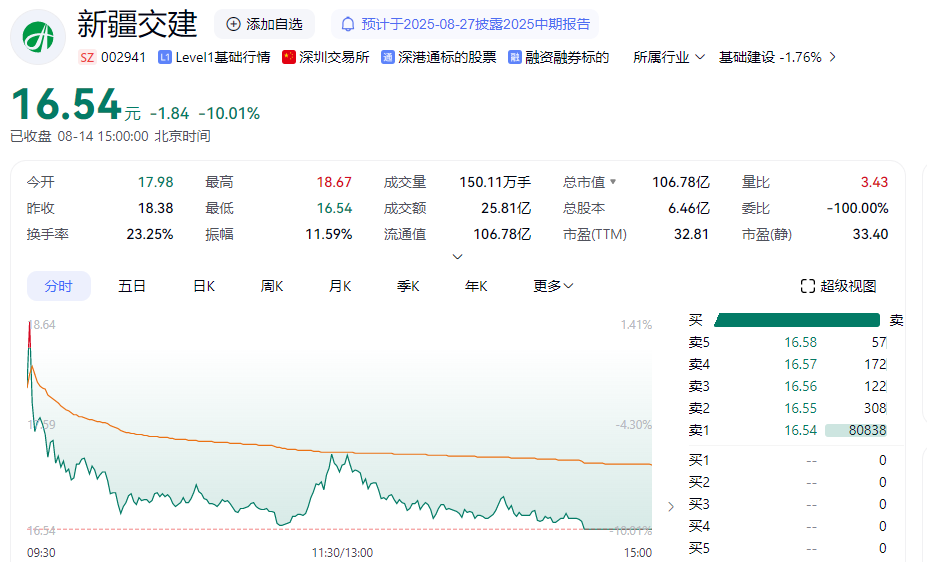This screenshot has width=927, height=562.
Task: Expand more quote details chevron
Action: (x=457, y=256)
